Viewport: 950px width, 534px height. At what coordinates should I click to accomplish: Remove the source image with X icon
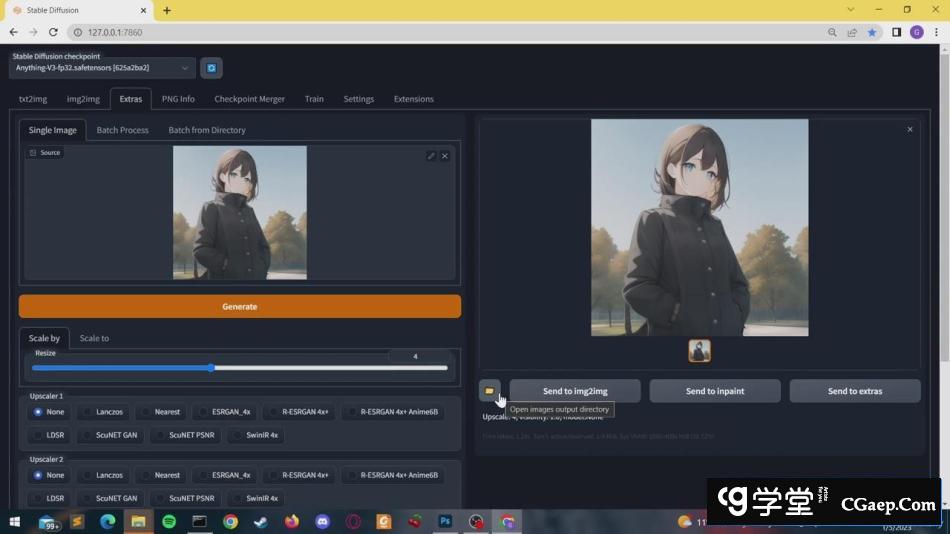(x=445, y=156)
